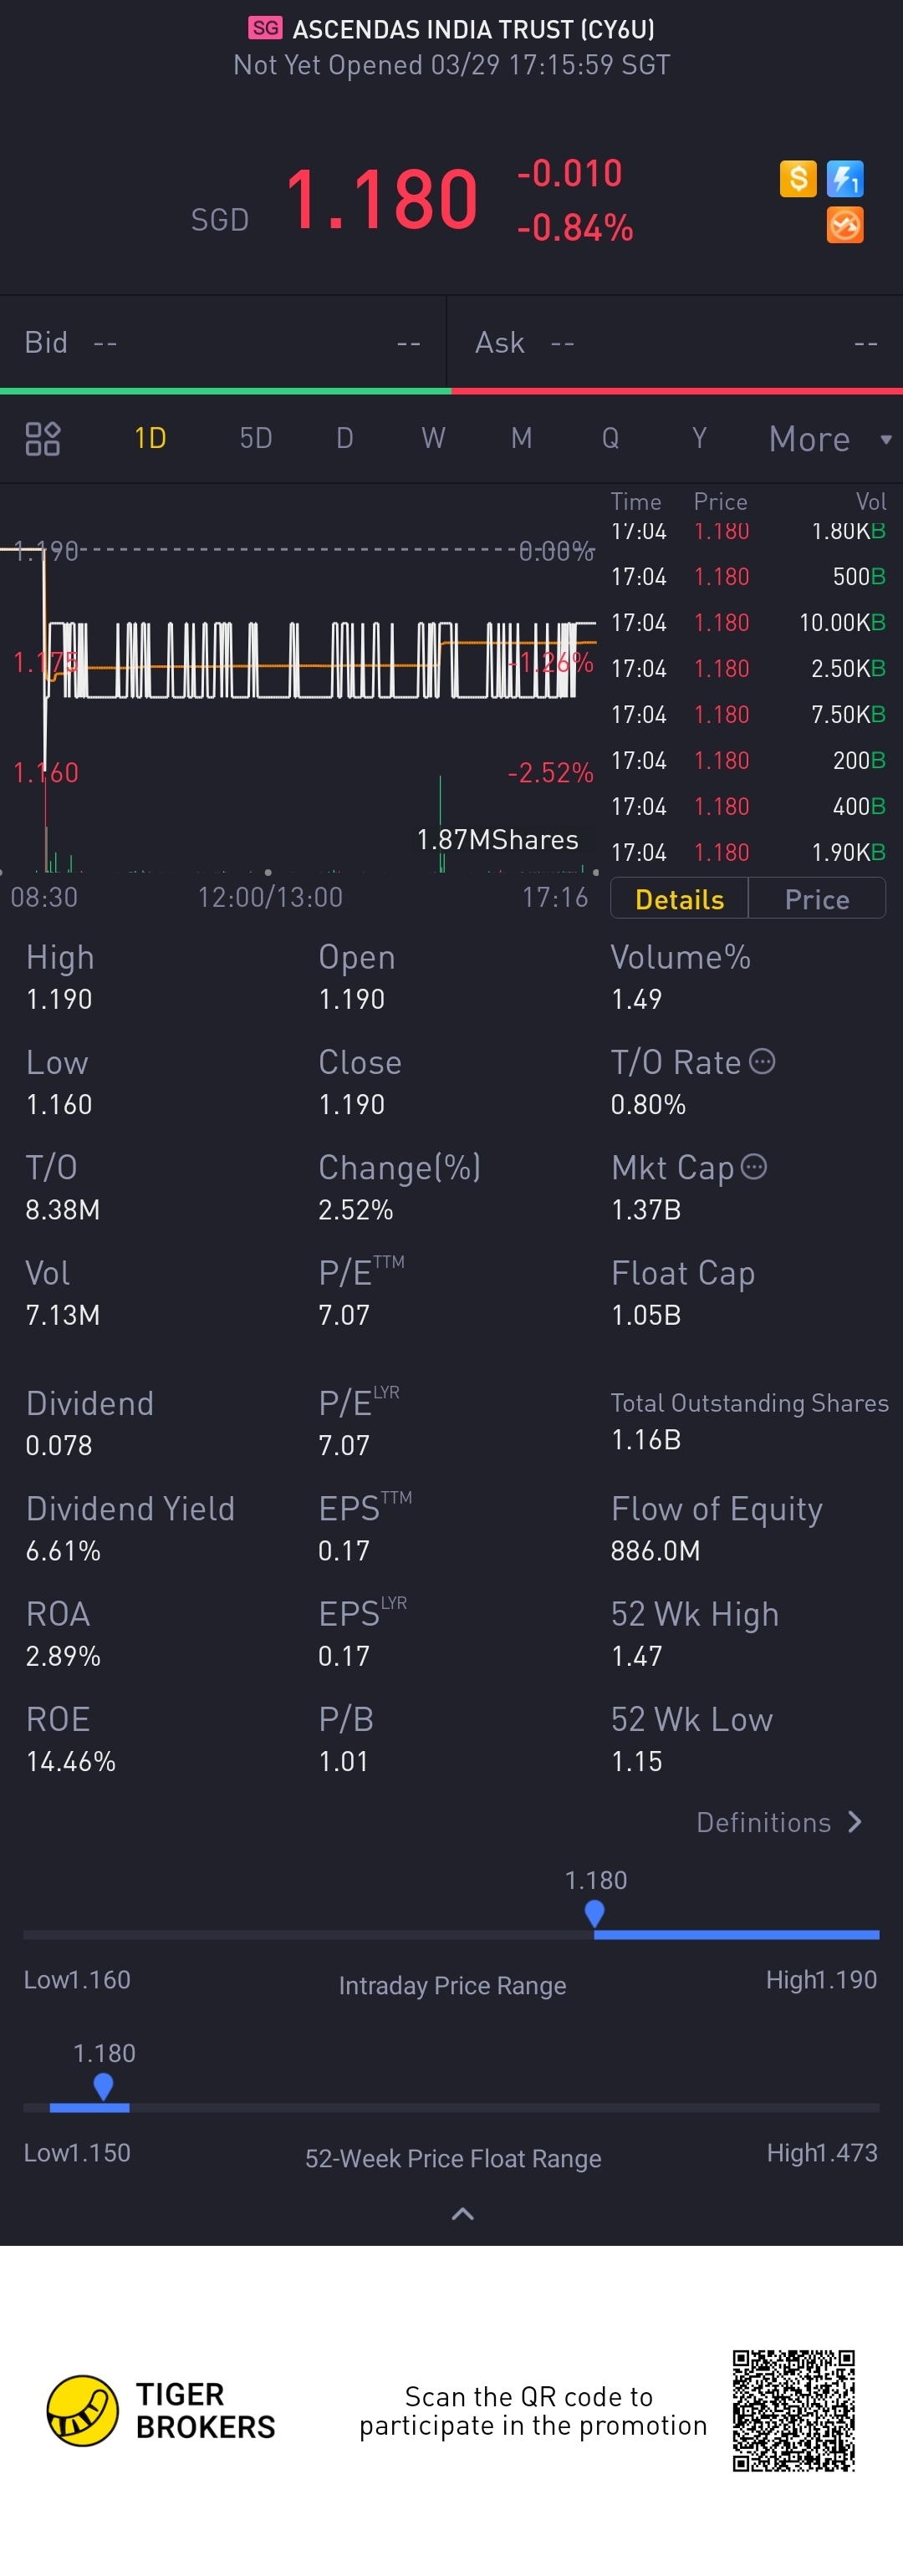Screen dimensions: 903x2576
Task: Select the 5D chart period
Action: (x=256, y=438)
